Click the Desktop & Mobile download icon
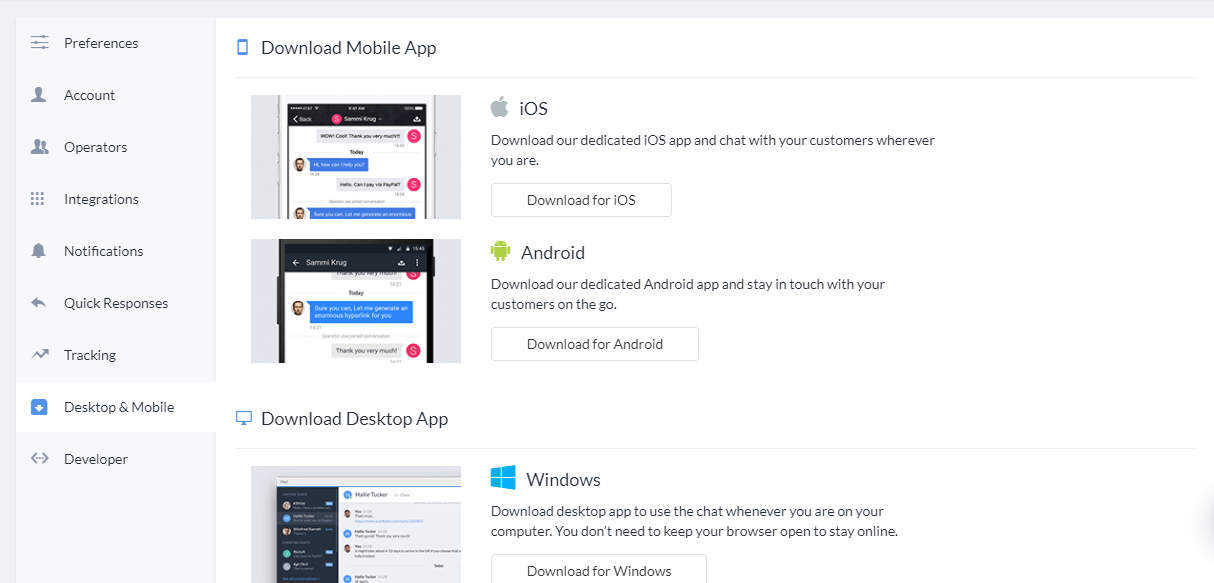The image size is (1214, 583). (x=39, y=407)
